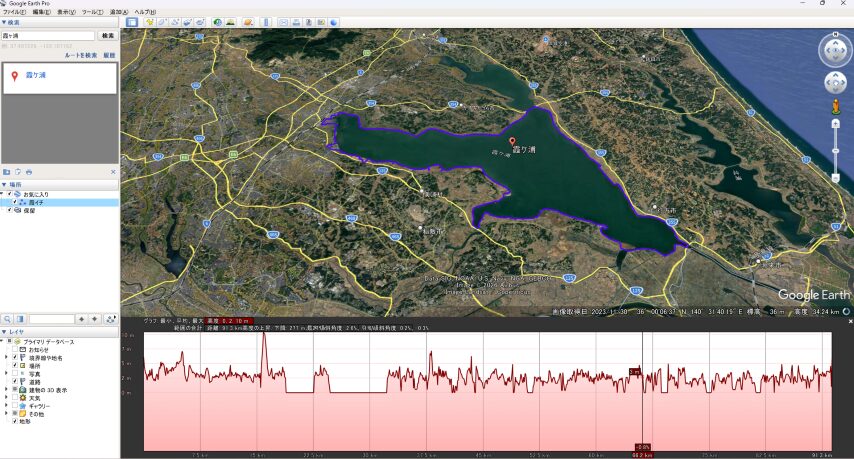The image size is (854, 459).
Task: Click the email icon in toolbar
Action: coord(282,21)
